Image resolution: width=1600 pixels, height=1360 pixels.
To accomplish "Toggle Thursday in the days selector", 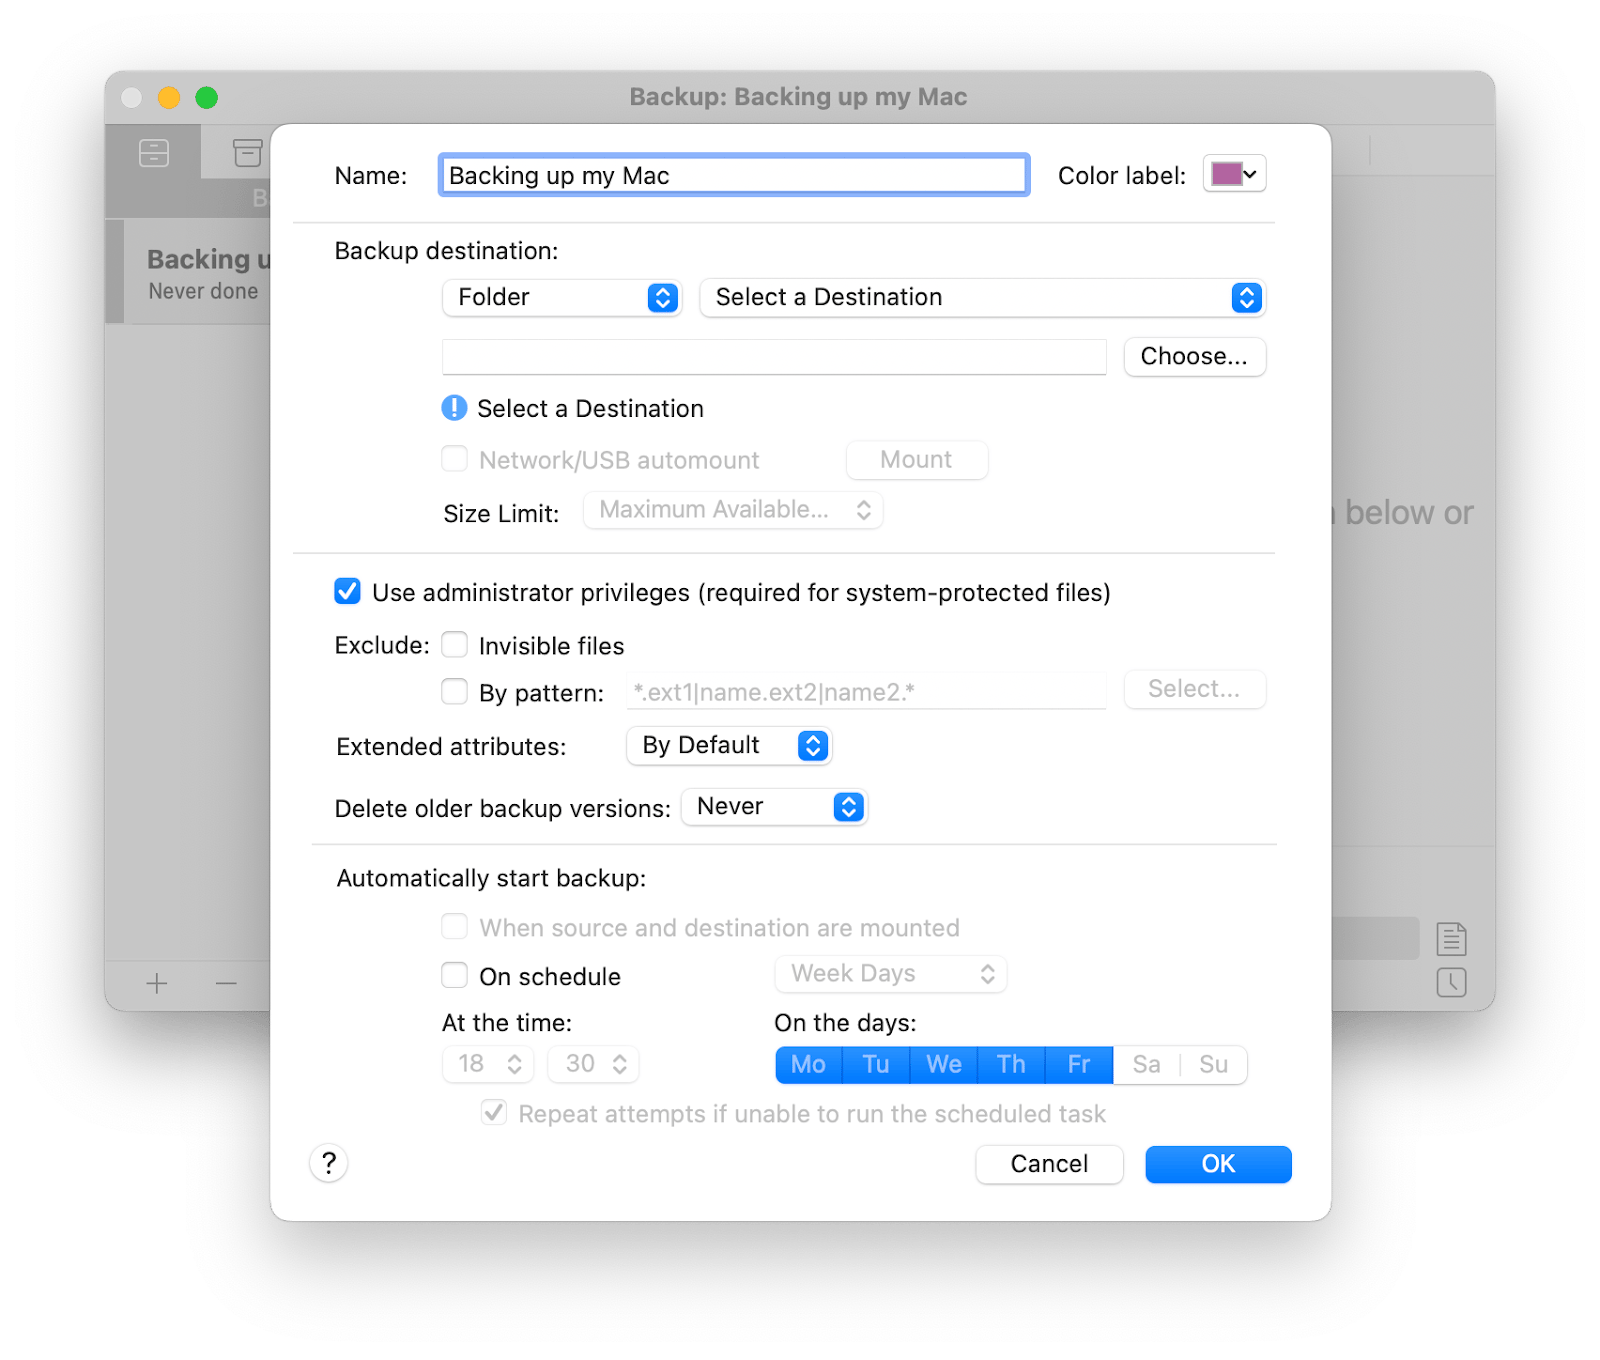I will click(x=1011, y=1064).
